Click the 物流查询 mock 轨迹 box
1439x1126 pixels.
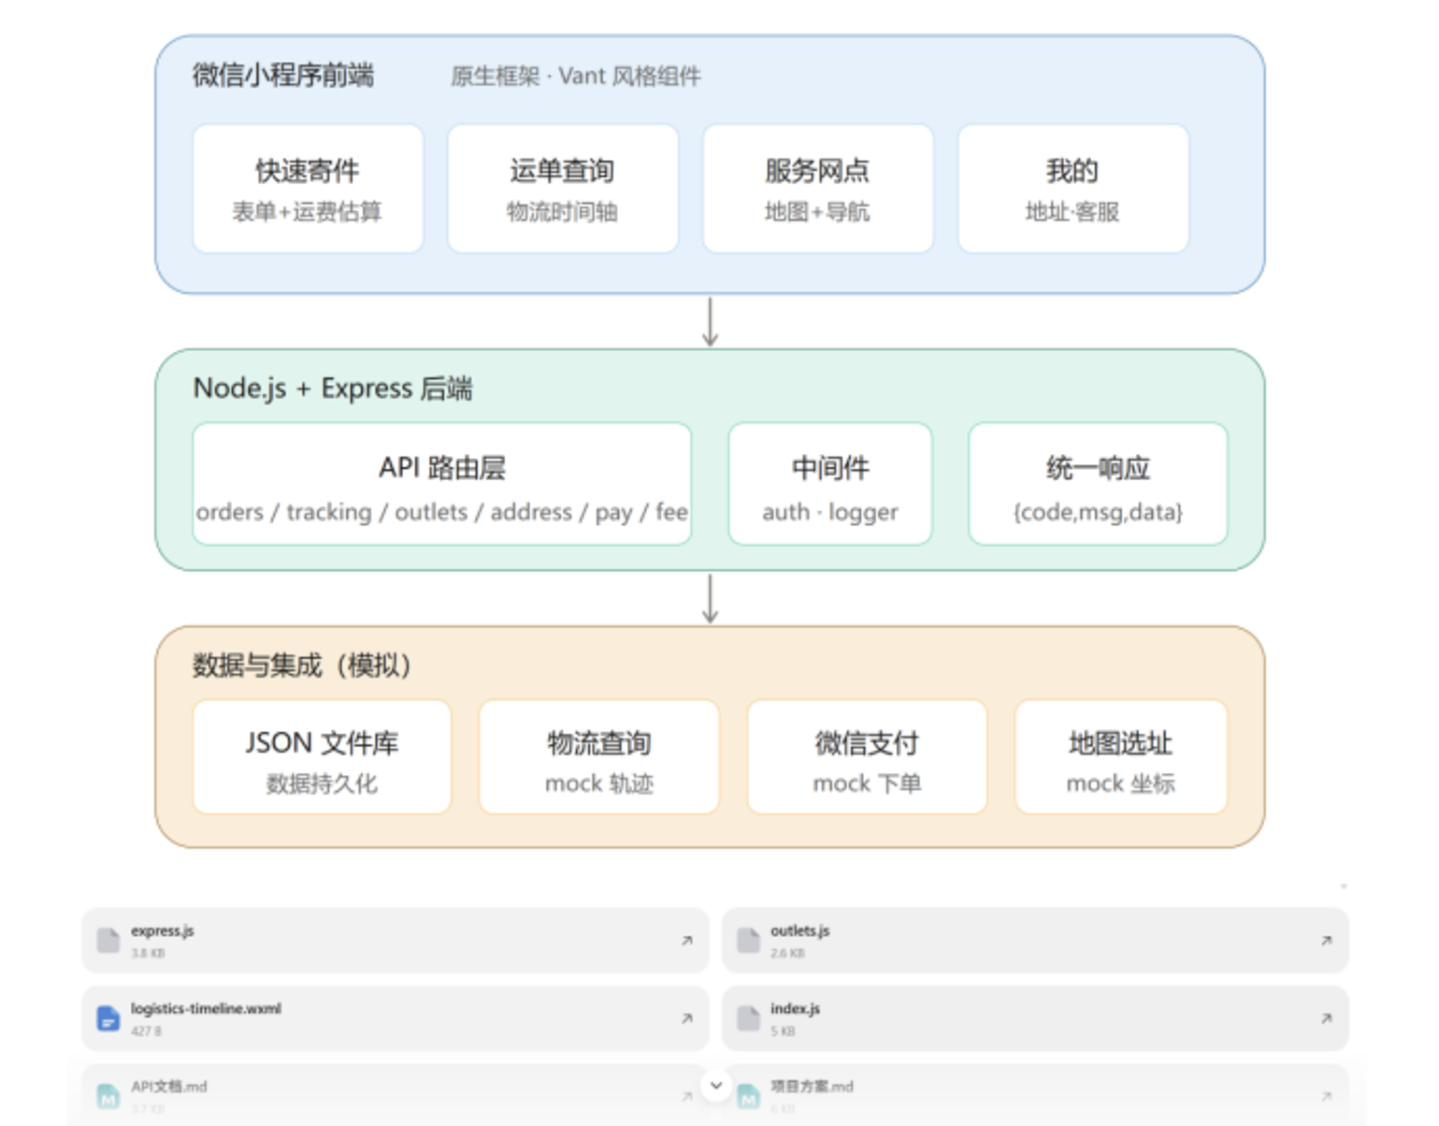click(599, 757)
